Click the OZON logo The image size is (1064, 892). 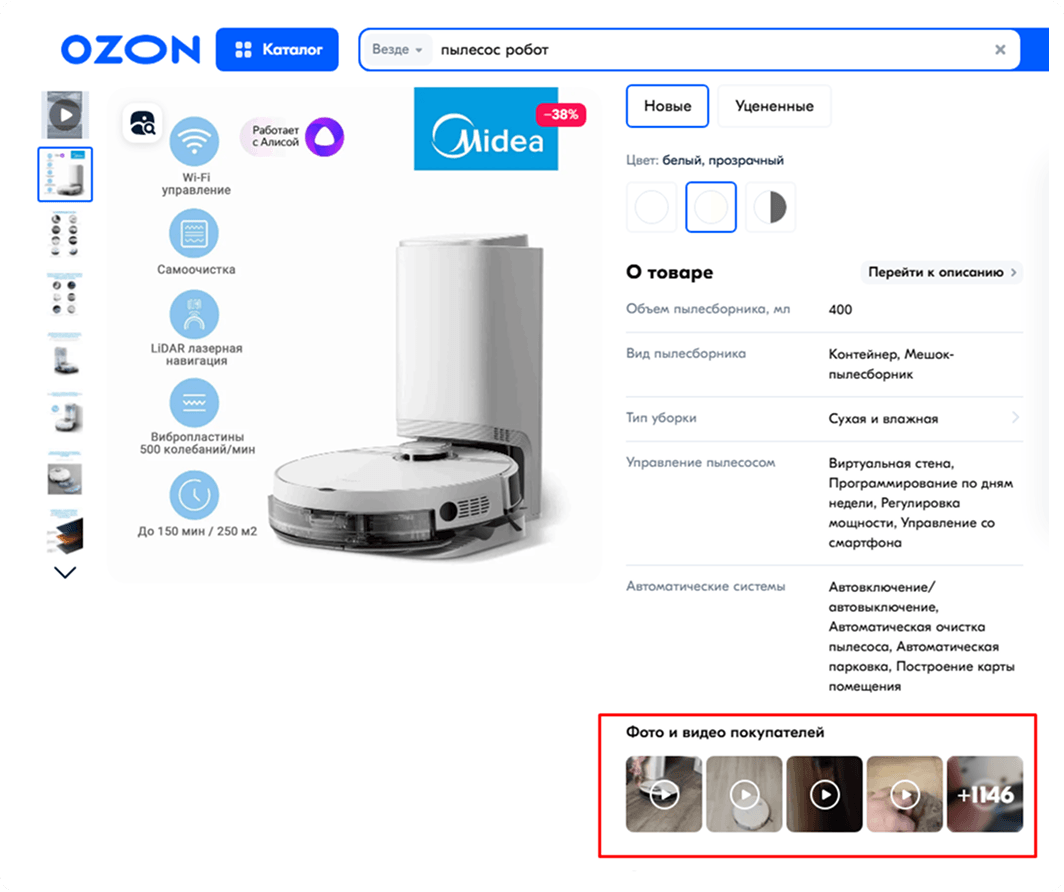pyautogui.click(x=130, y=50)
